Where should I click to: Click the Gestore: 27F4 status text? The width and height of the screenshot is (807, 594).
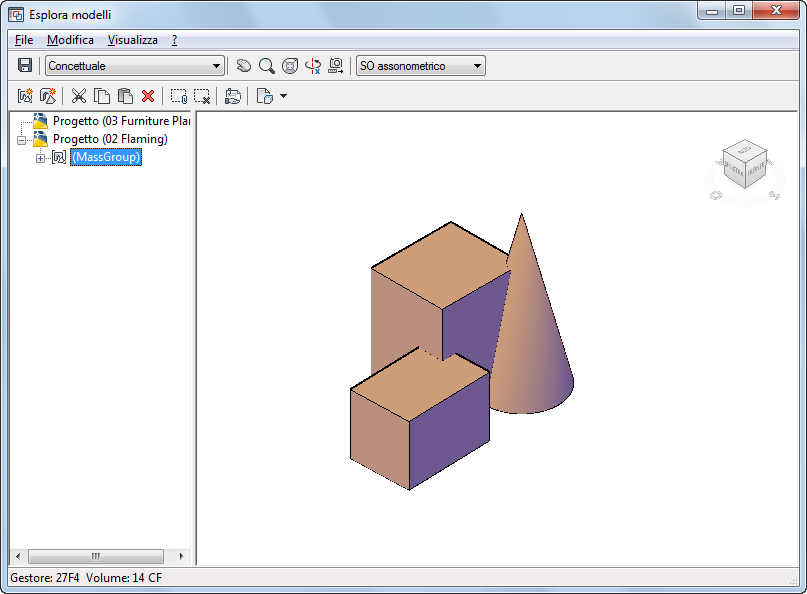click(45, 578)
